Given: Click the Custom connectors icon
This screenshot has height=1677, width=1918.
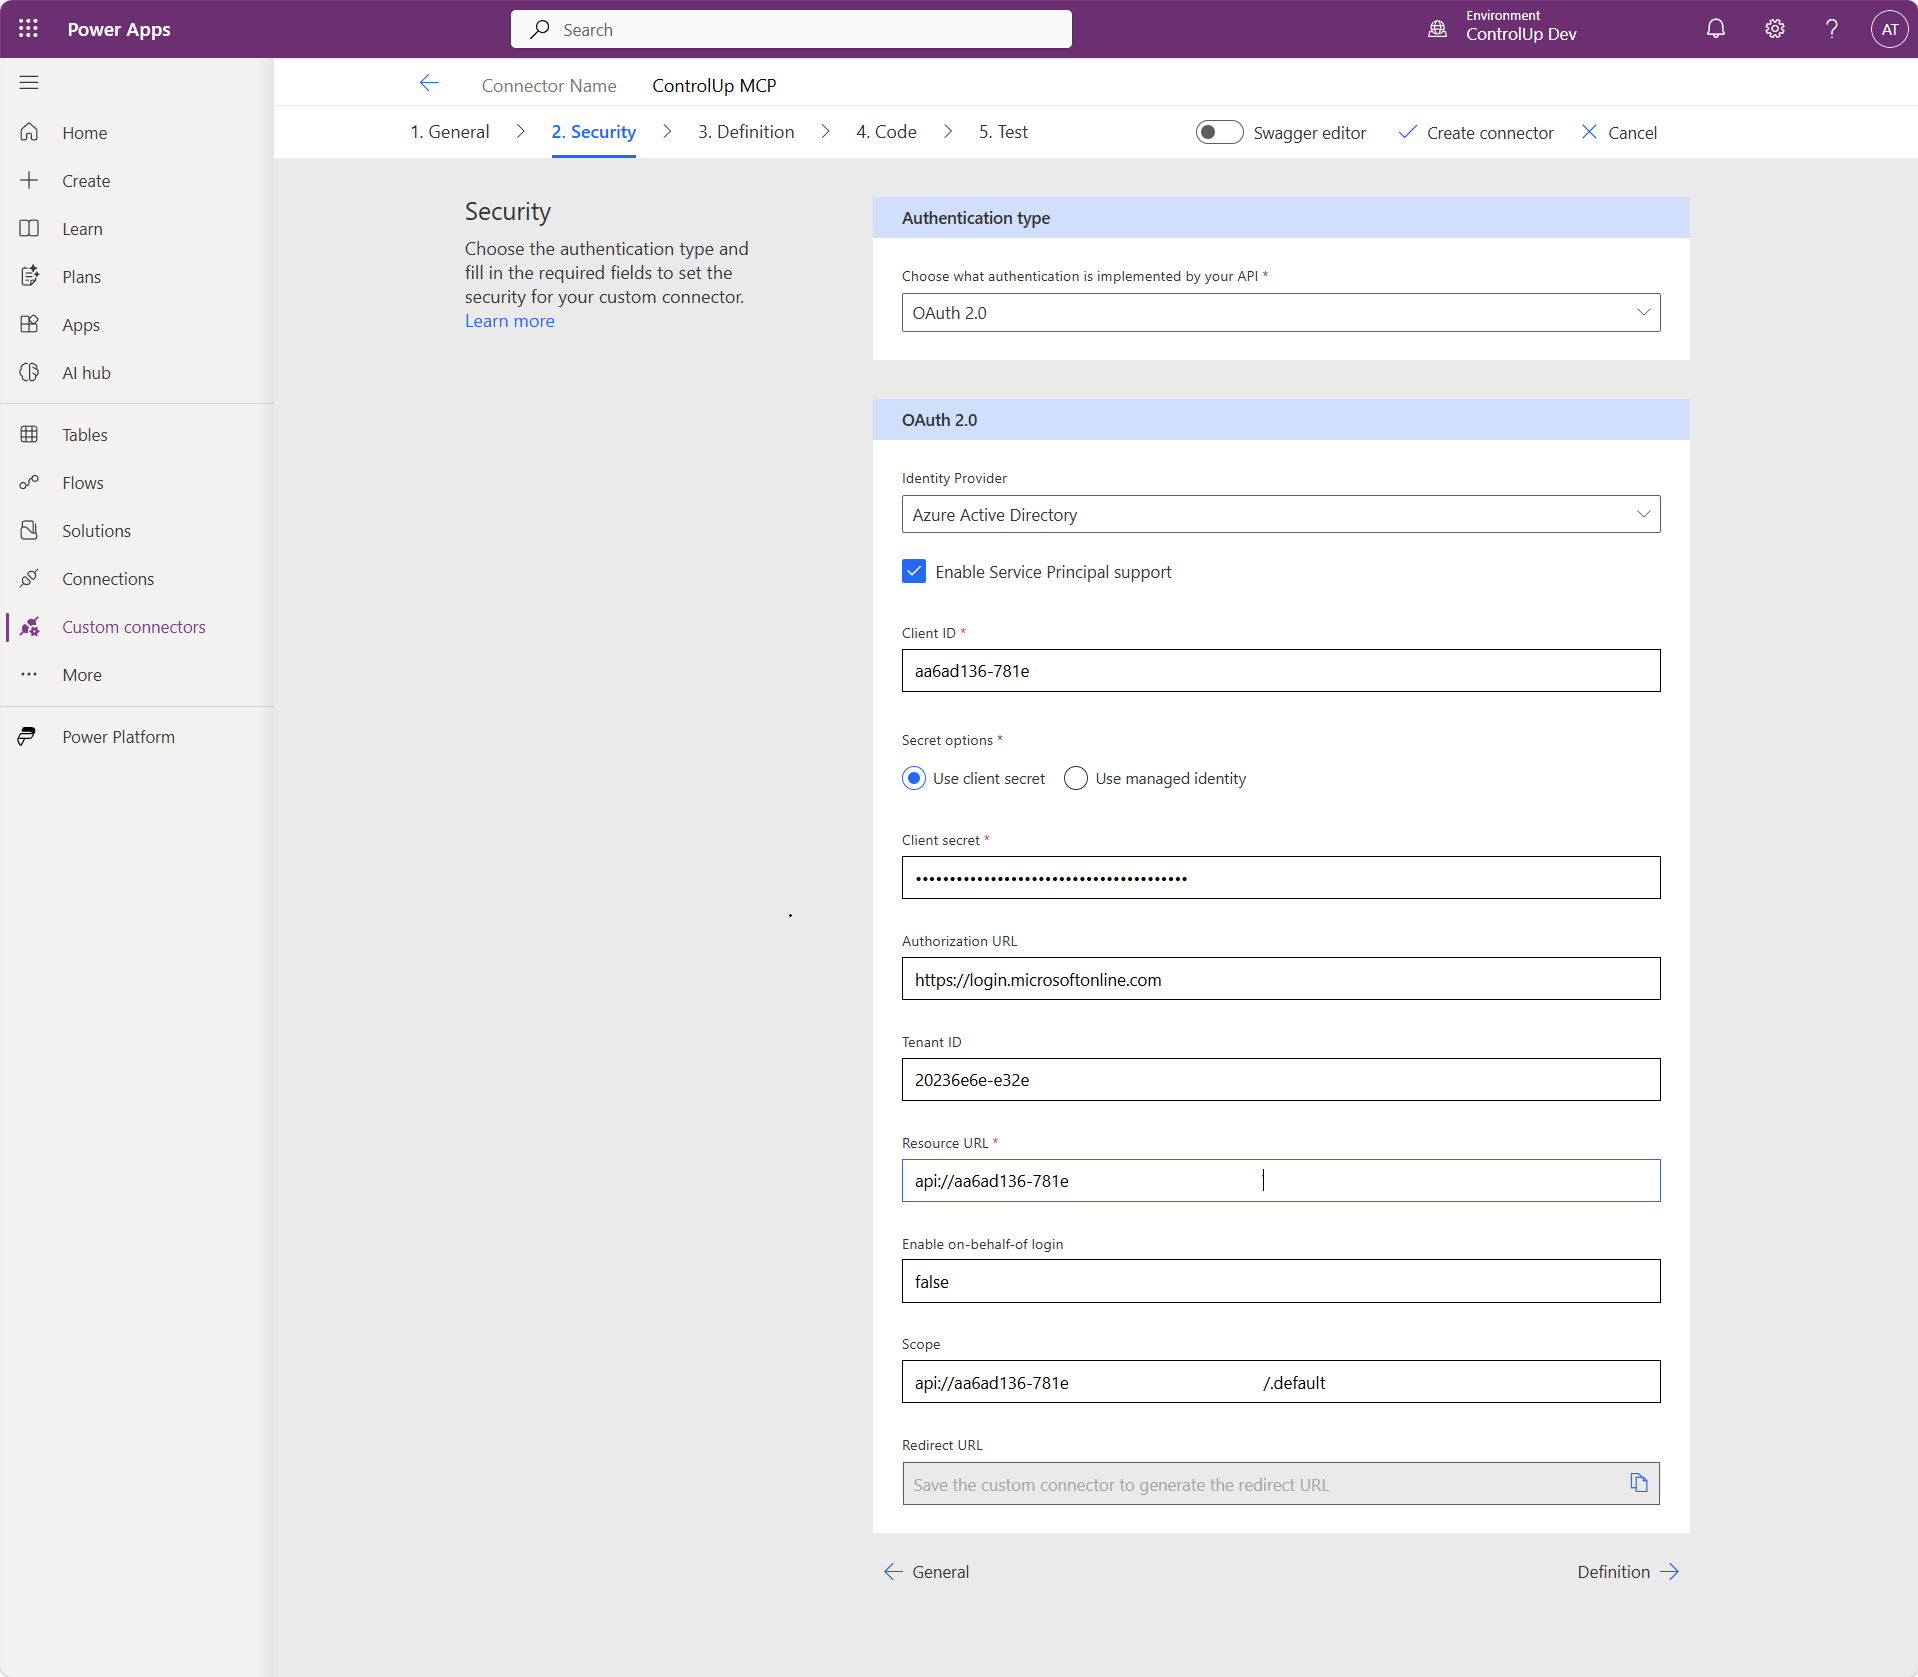Looking at the screenshot, I should (29, 626).
